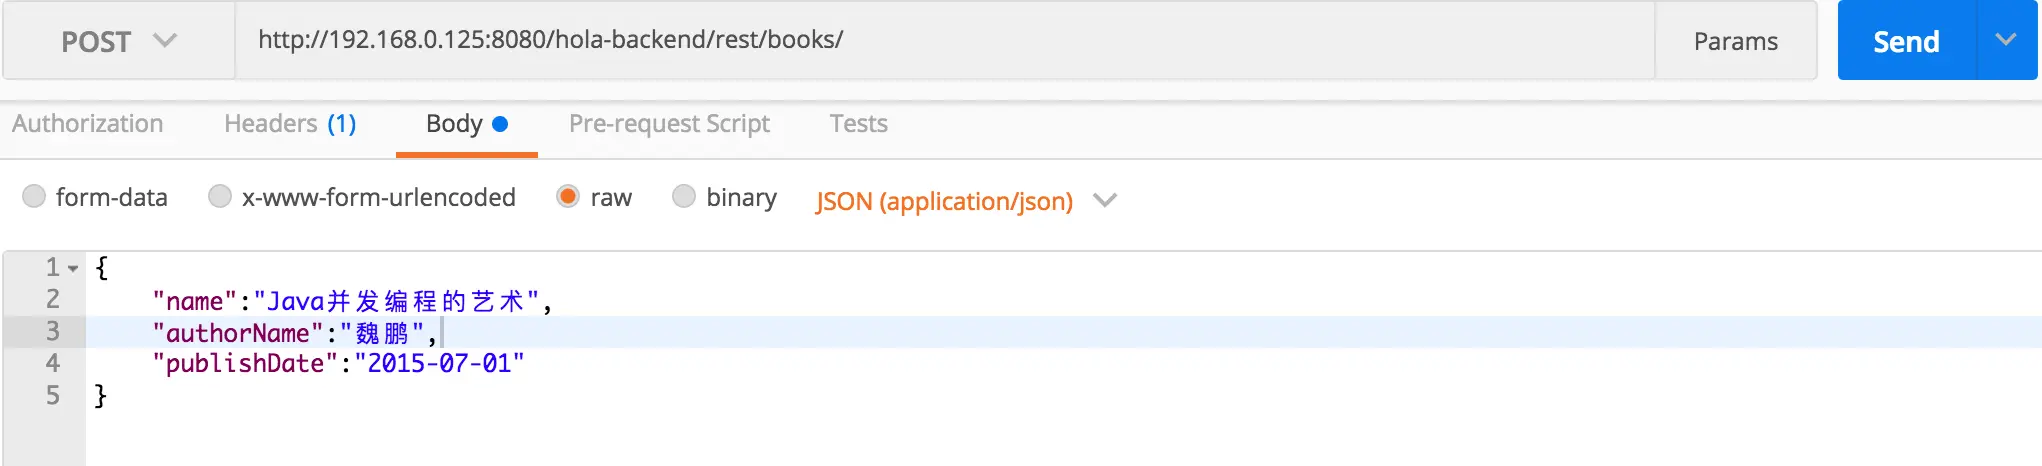Open the Headers (1) tab

coord(290,123)
